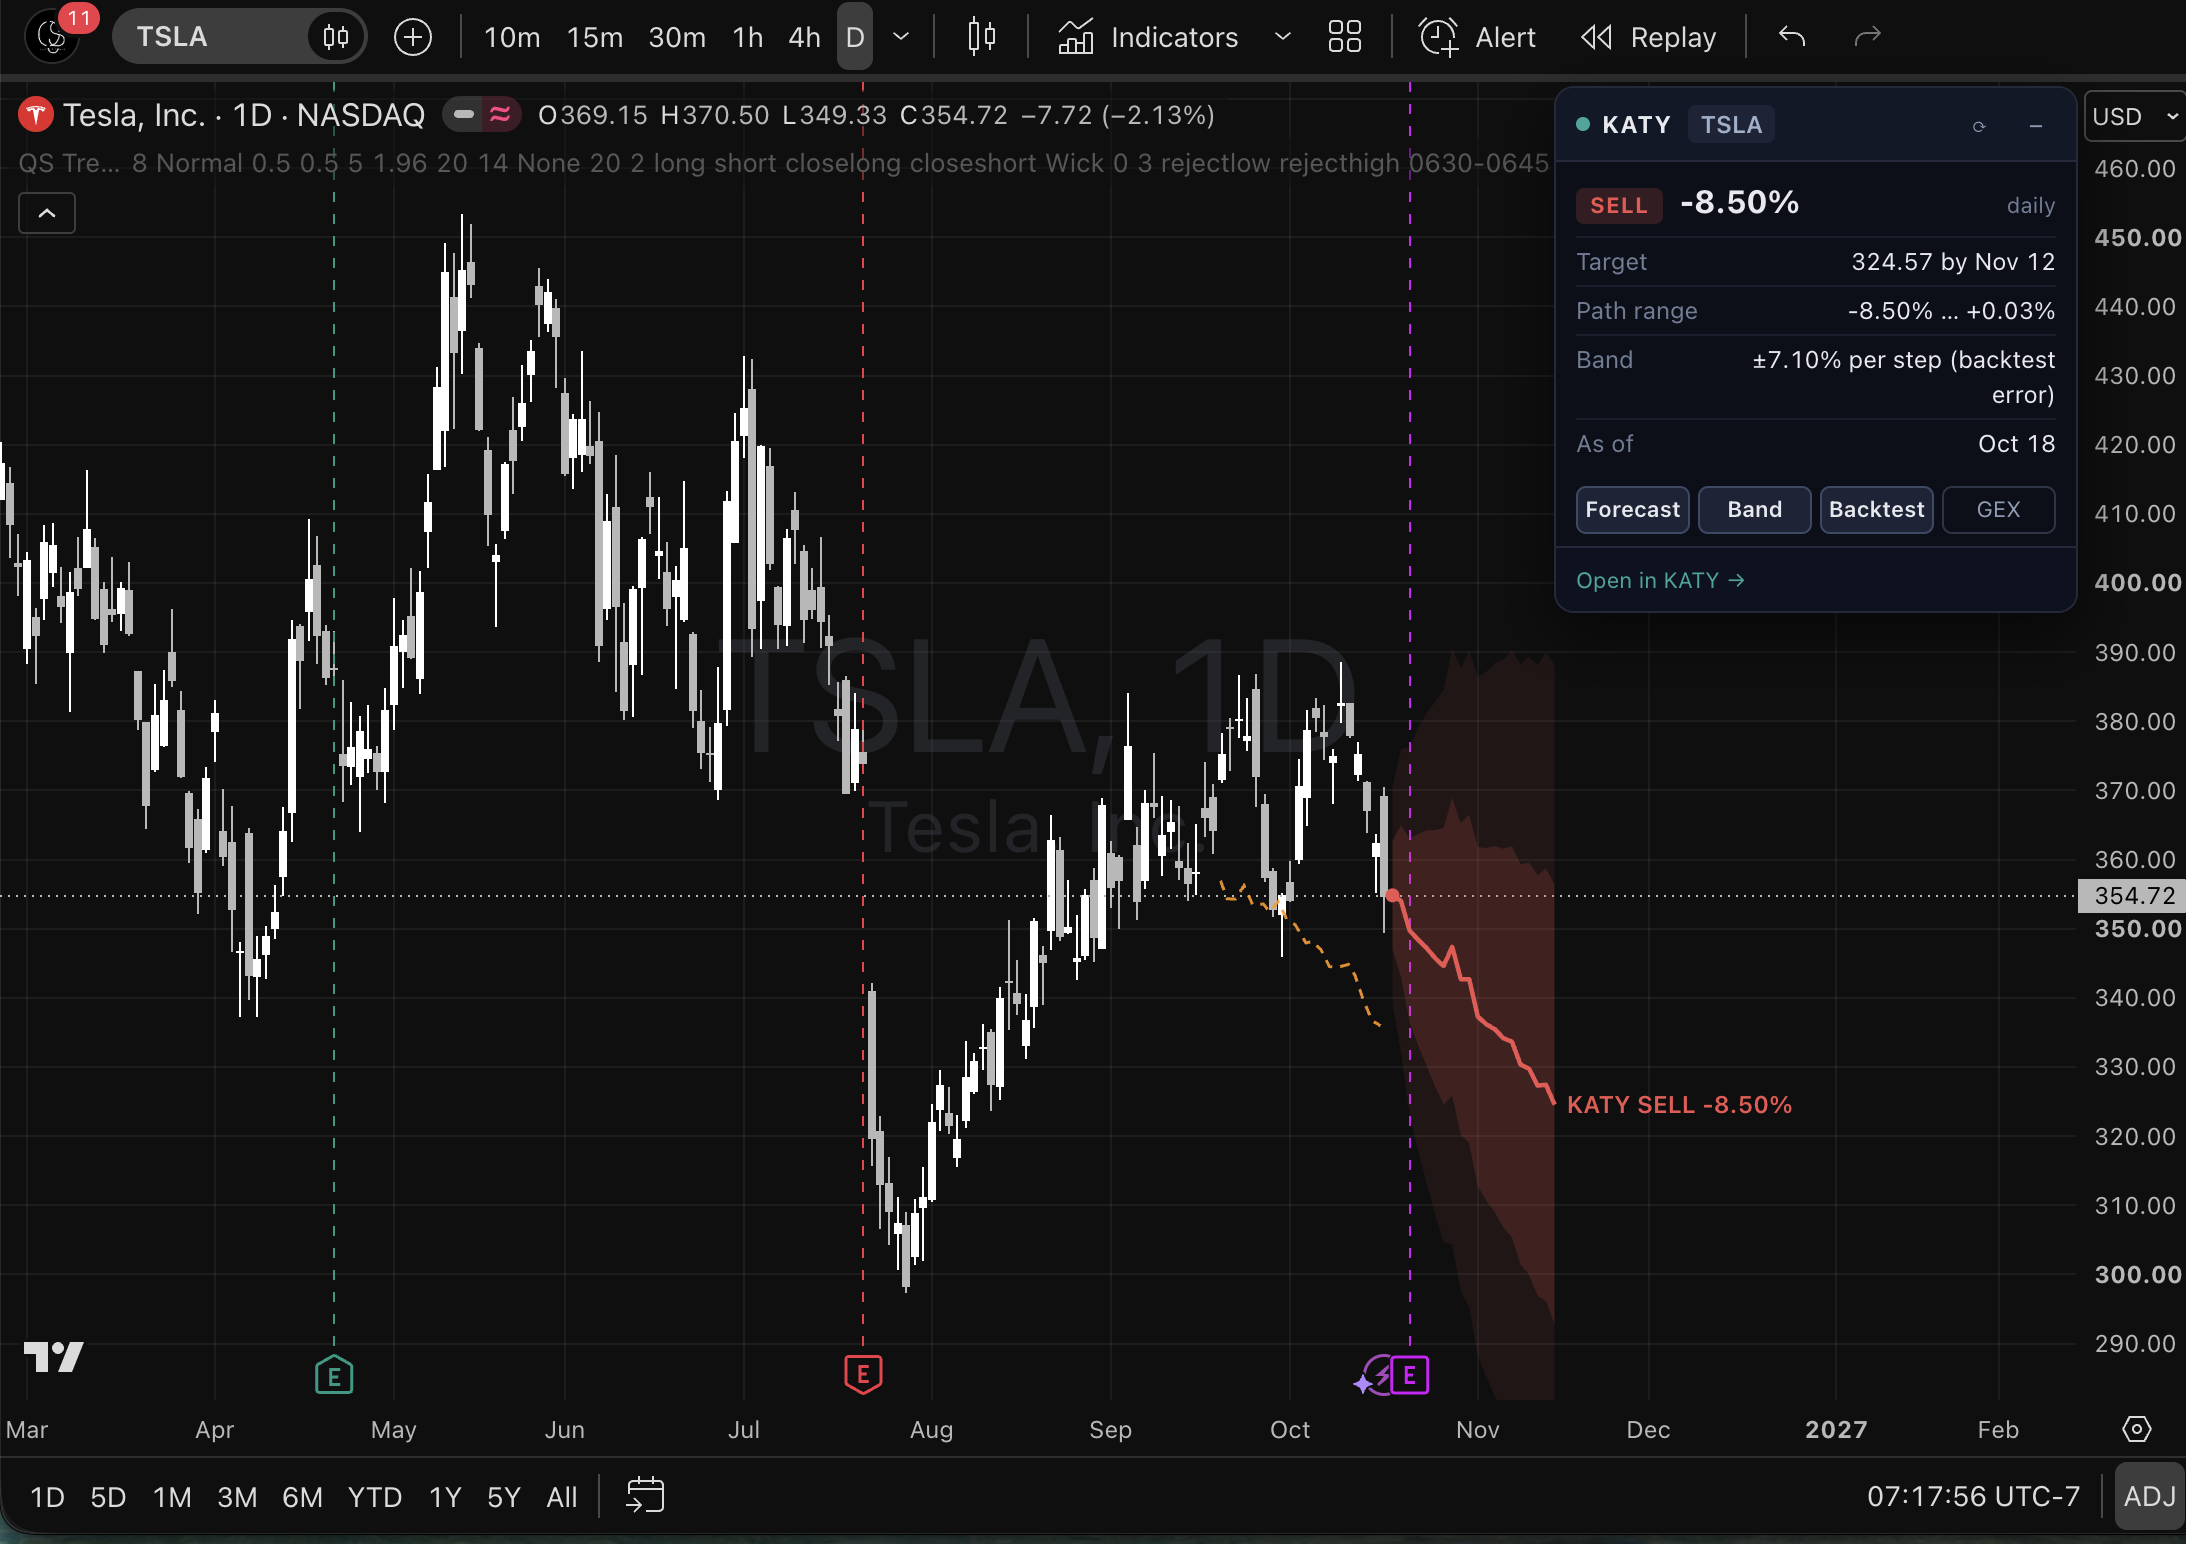Toggle the ADJ adjusted data button
2186x1544 pixels.
click(x=2150, y=1497)
